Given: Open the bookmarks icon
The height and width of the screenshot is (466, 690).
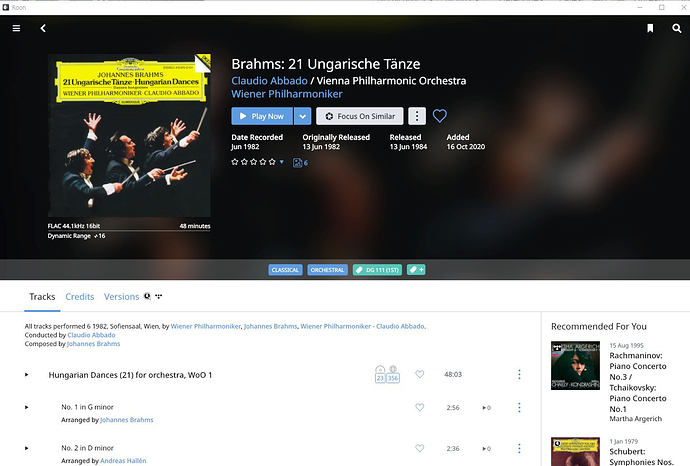Looking at the screenshot, I should pos(650,28).
